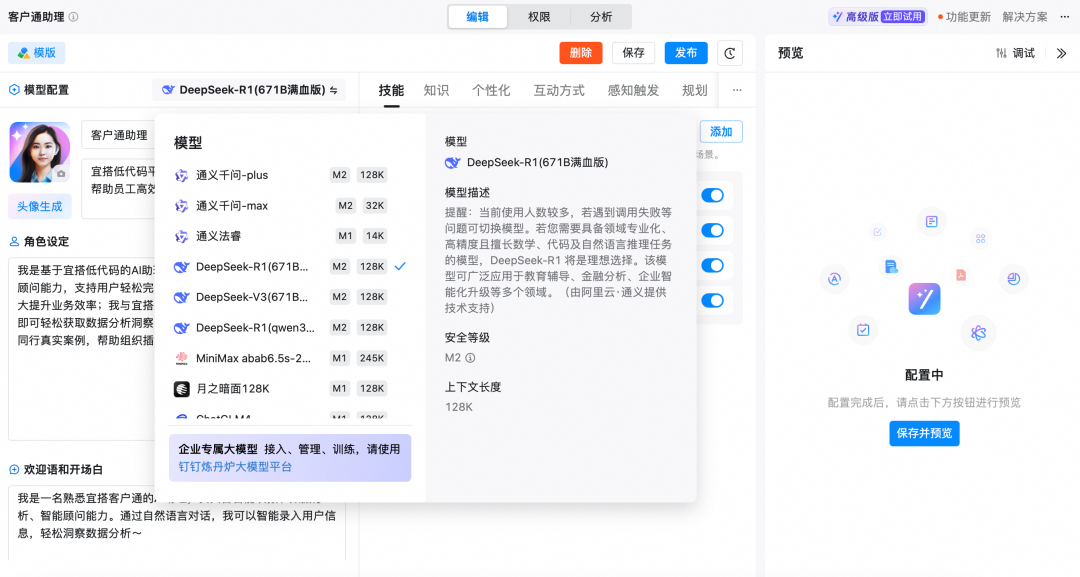Toggle the first skill switch off
This screenshot has width=1080, height=577.
712,195
